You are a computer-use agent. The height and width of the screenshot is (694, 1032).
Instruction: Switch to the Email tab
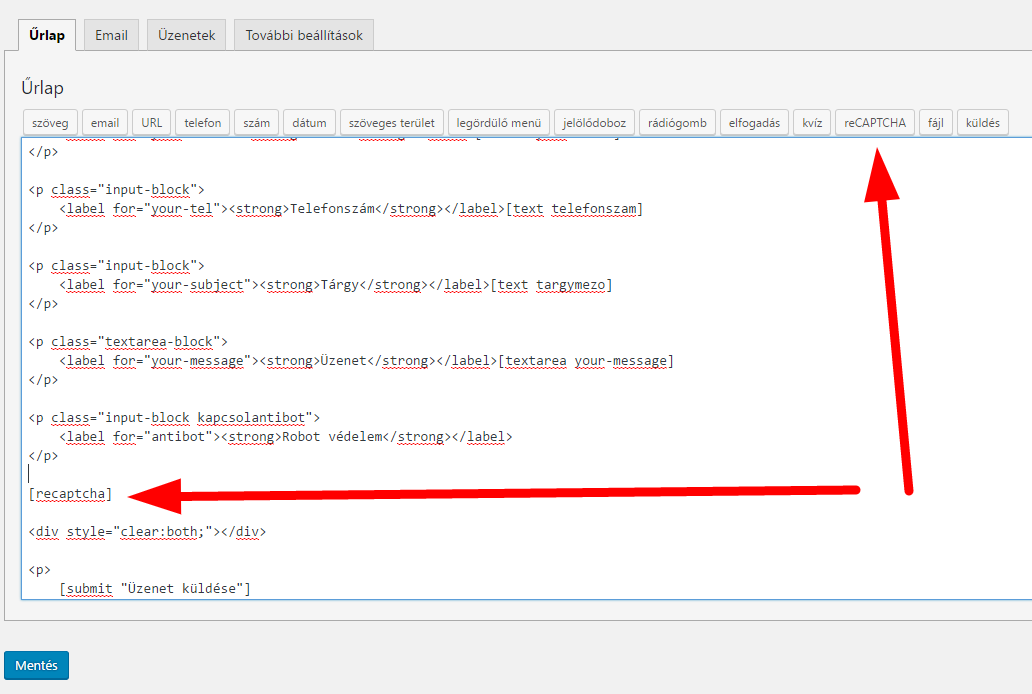[x=110, y=34]
